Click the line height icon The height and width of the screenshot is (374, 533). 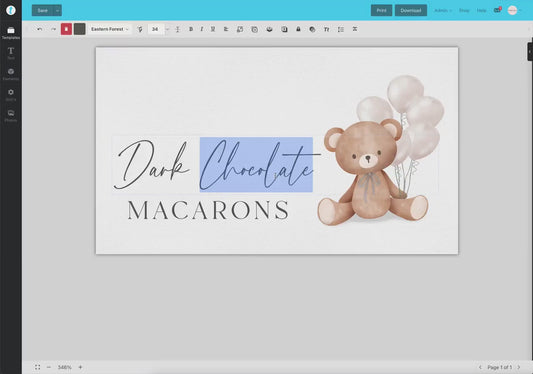177,29
